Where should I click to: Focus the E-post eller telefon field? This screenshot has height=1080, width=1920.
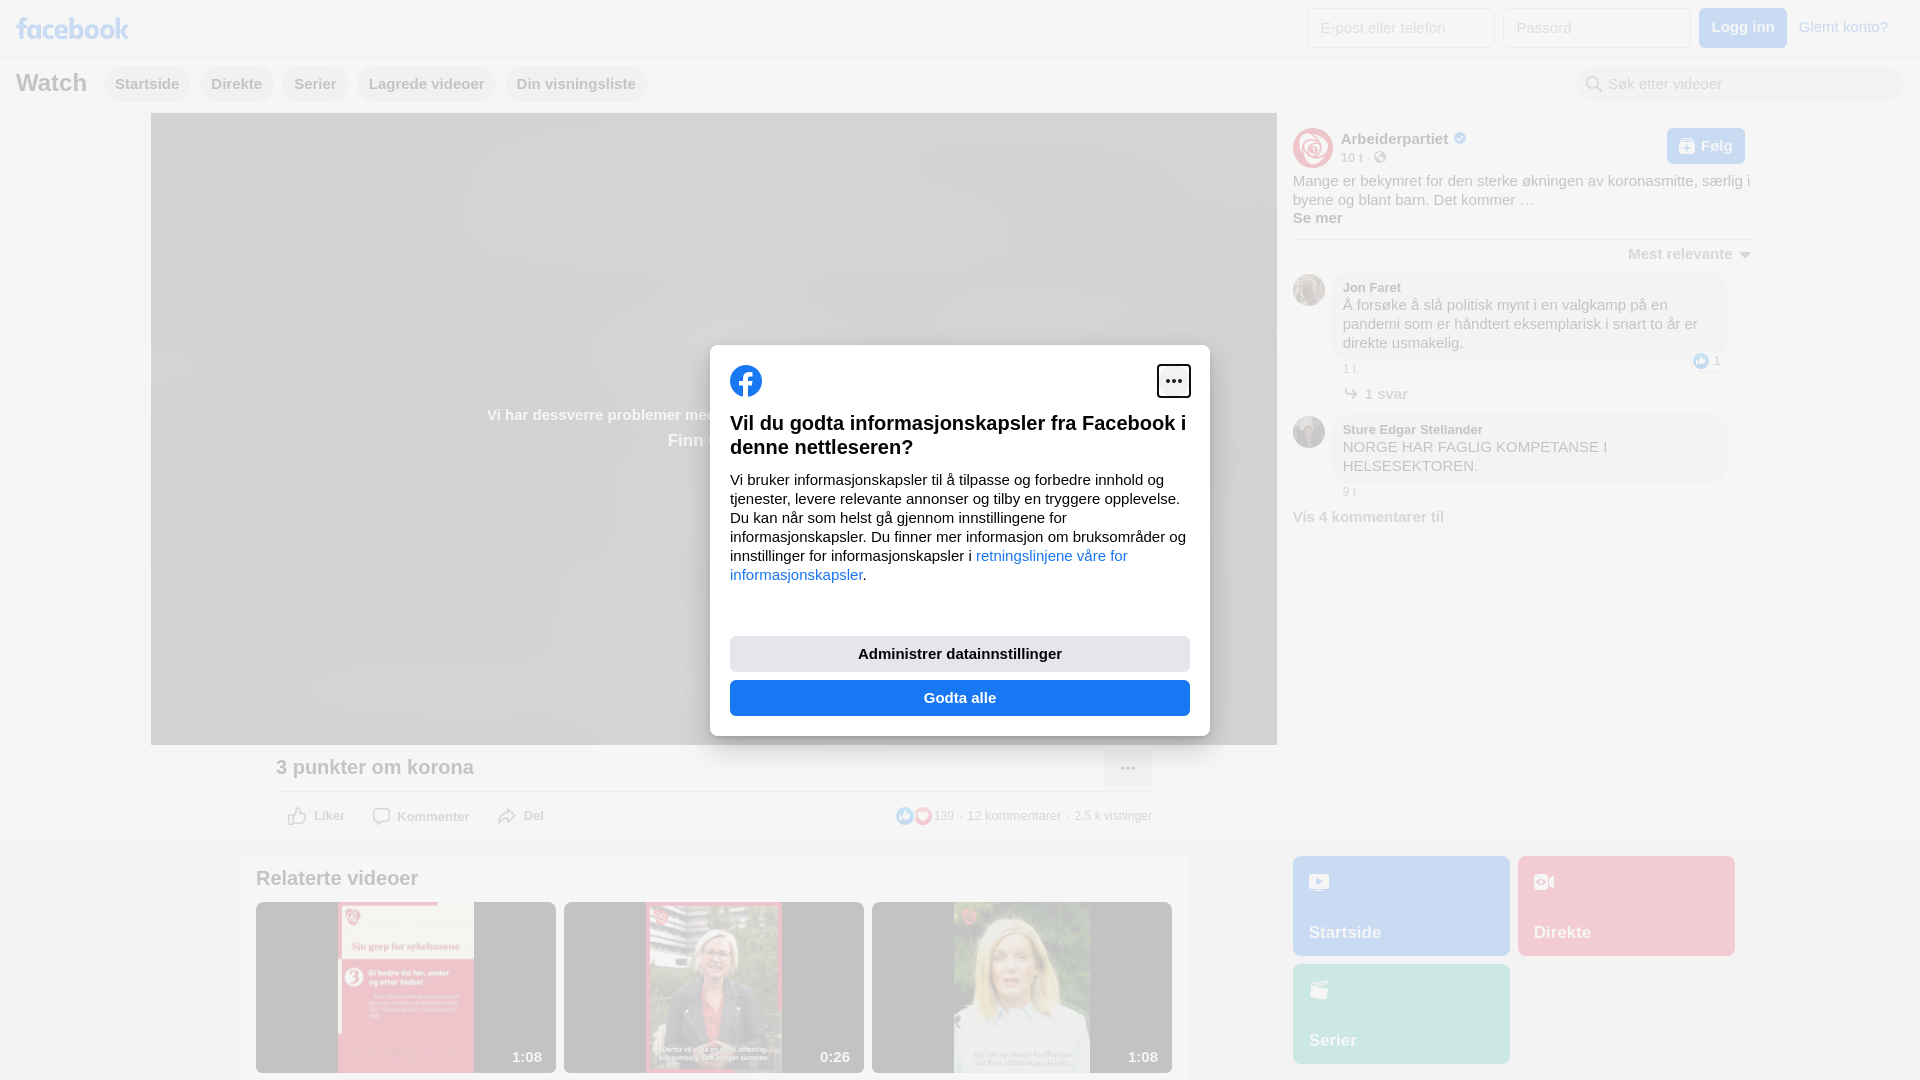pyautogui.click(x=1401, y=28)
